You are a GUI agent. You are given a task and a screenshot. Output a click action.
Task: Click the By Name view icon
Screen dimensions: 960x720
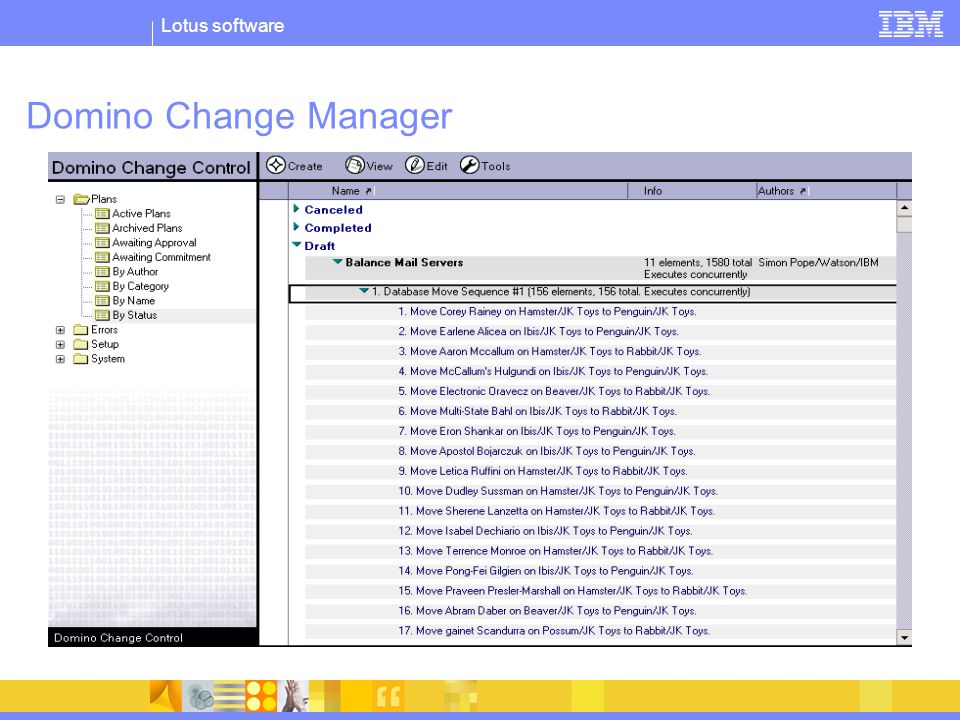pos(102,301)
